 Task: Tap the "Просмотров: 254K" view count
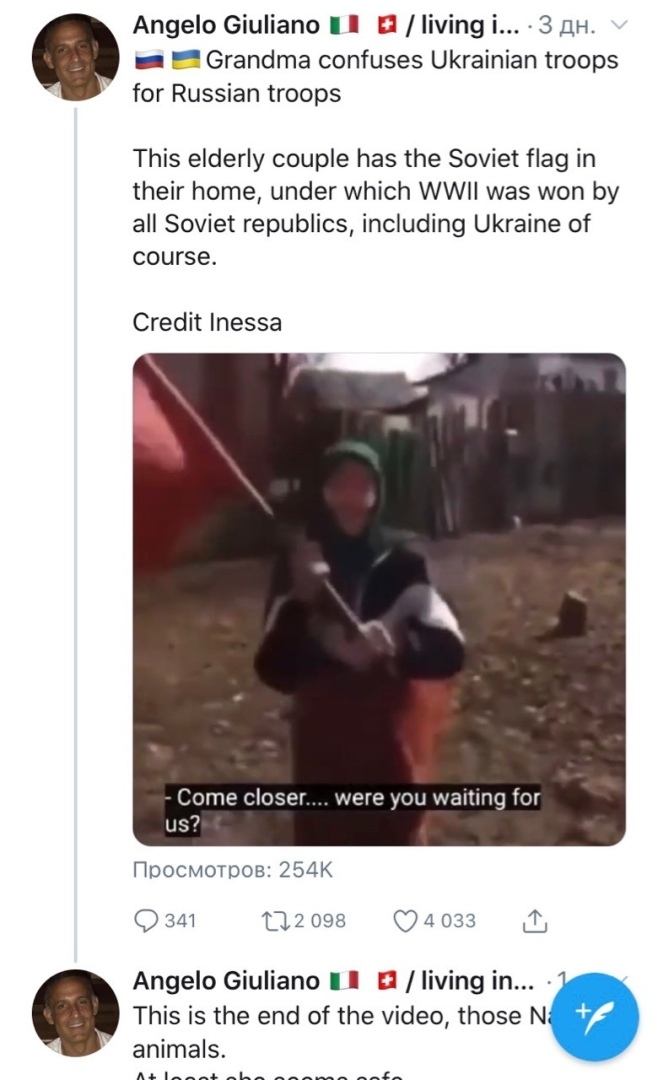pos(232,871)
